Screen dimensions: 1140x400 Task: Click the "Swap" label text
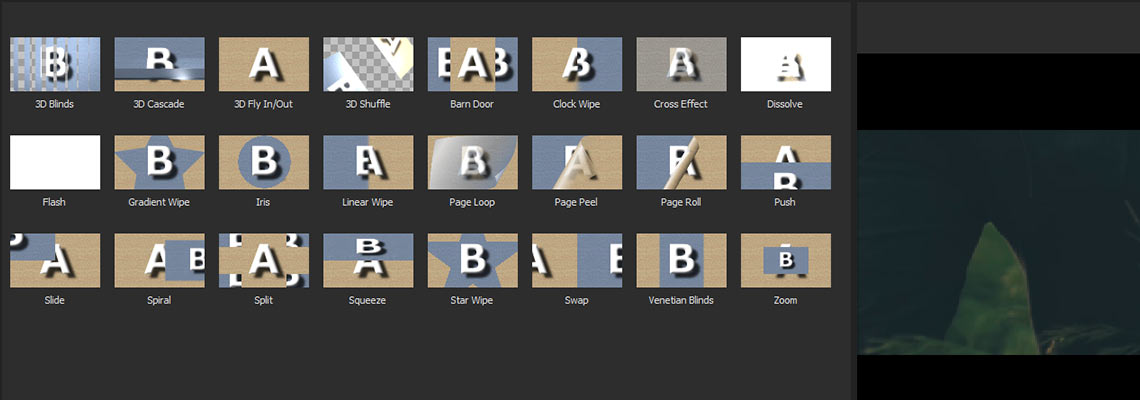577,300
